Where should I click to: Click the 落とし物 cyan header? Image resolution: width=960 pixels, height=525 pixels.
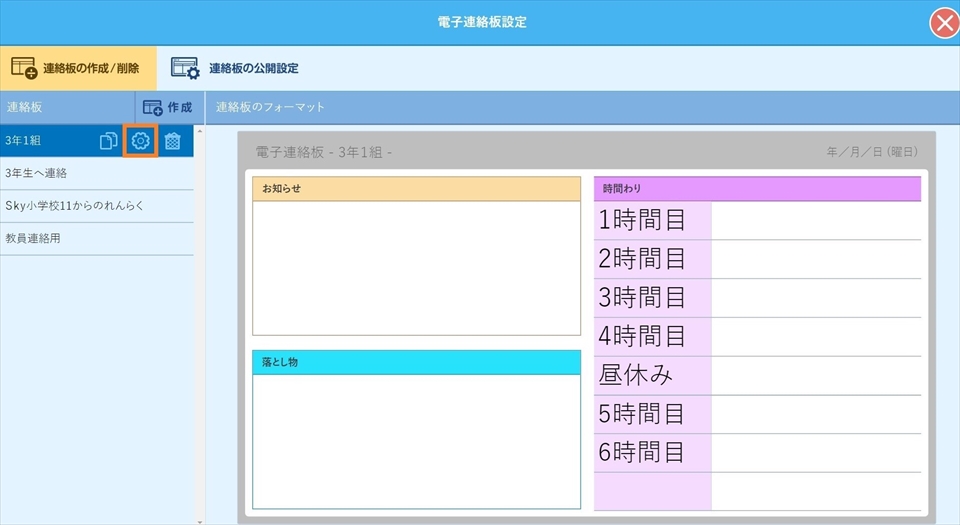[416, 362]
